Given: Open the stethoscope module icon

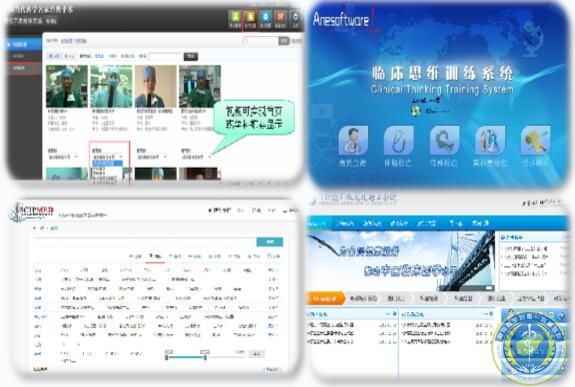Looking at the screenshot, I should (398, 140).
